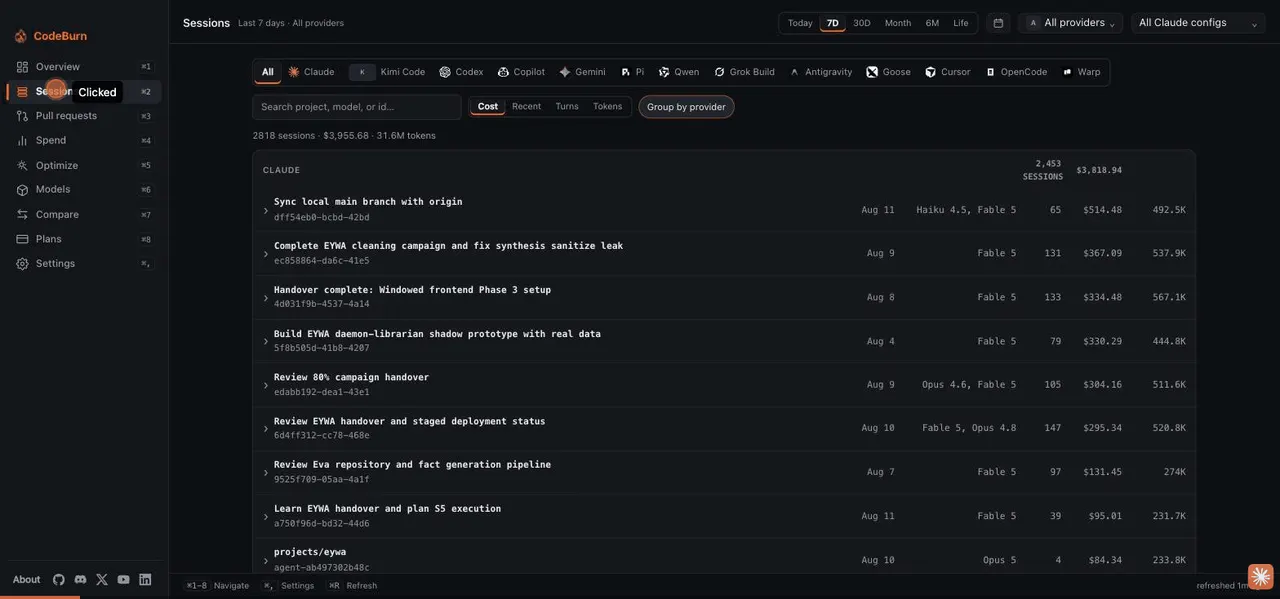Image resolution: width=1280 pixels, height=599 pixels.
Task: Open the All Claude configs dropdown
Action: 1198,23
